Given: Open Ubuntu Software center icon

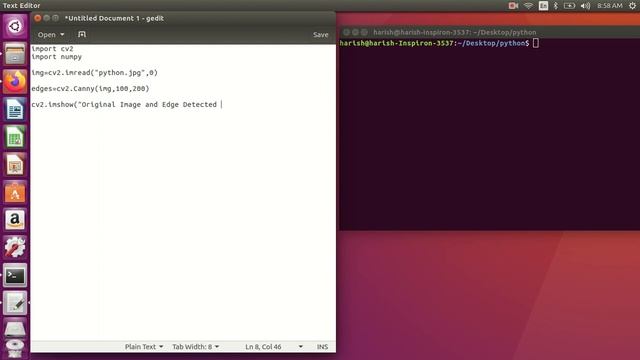Looking at the screenshot, I should [15, 192].
